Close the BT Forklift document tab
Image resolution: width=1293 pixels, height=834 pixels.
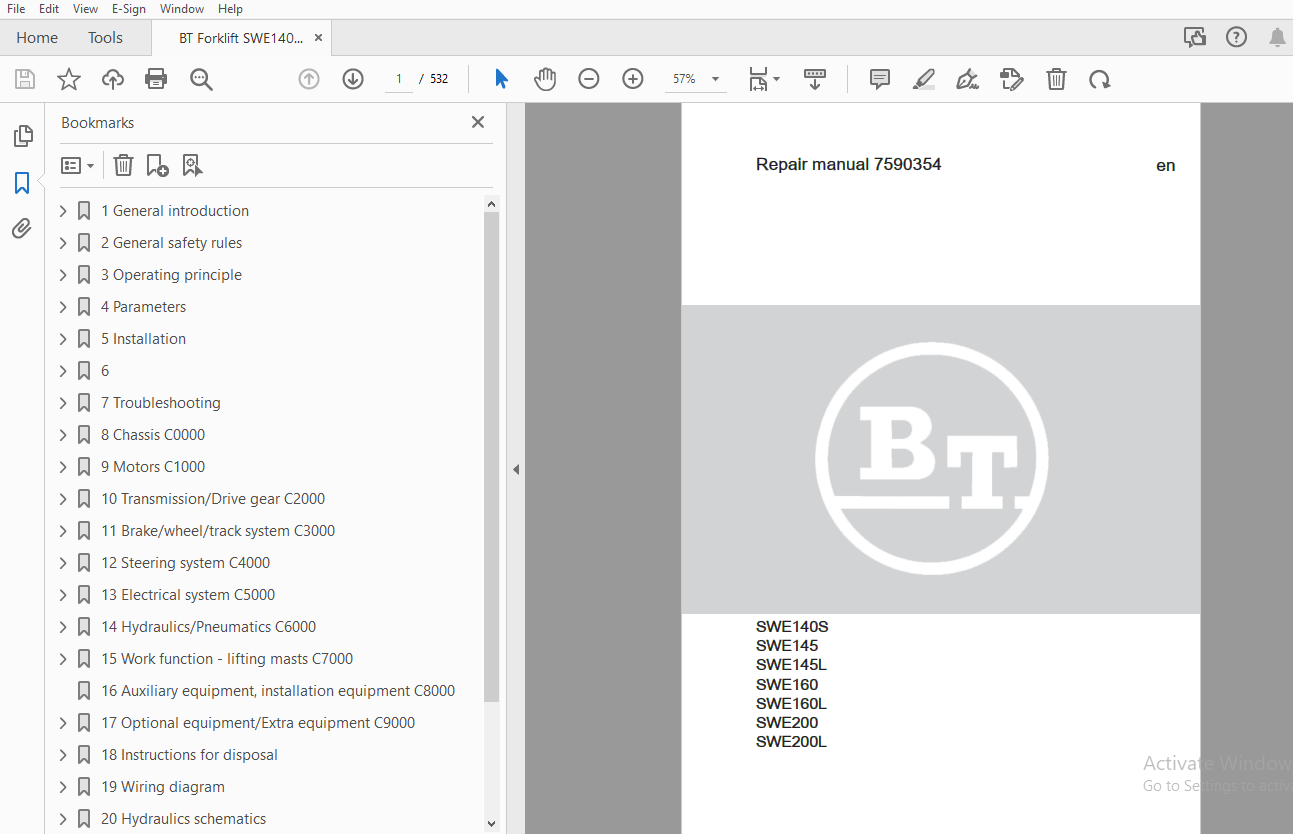(318, 38)
